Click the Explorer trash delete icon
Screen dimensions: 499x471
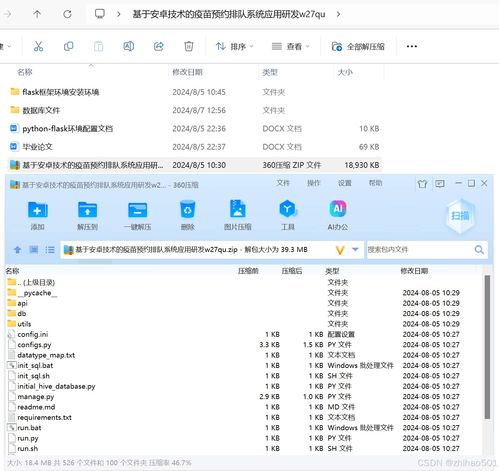click(x=189, y=46)
